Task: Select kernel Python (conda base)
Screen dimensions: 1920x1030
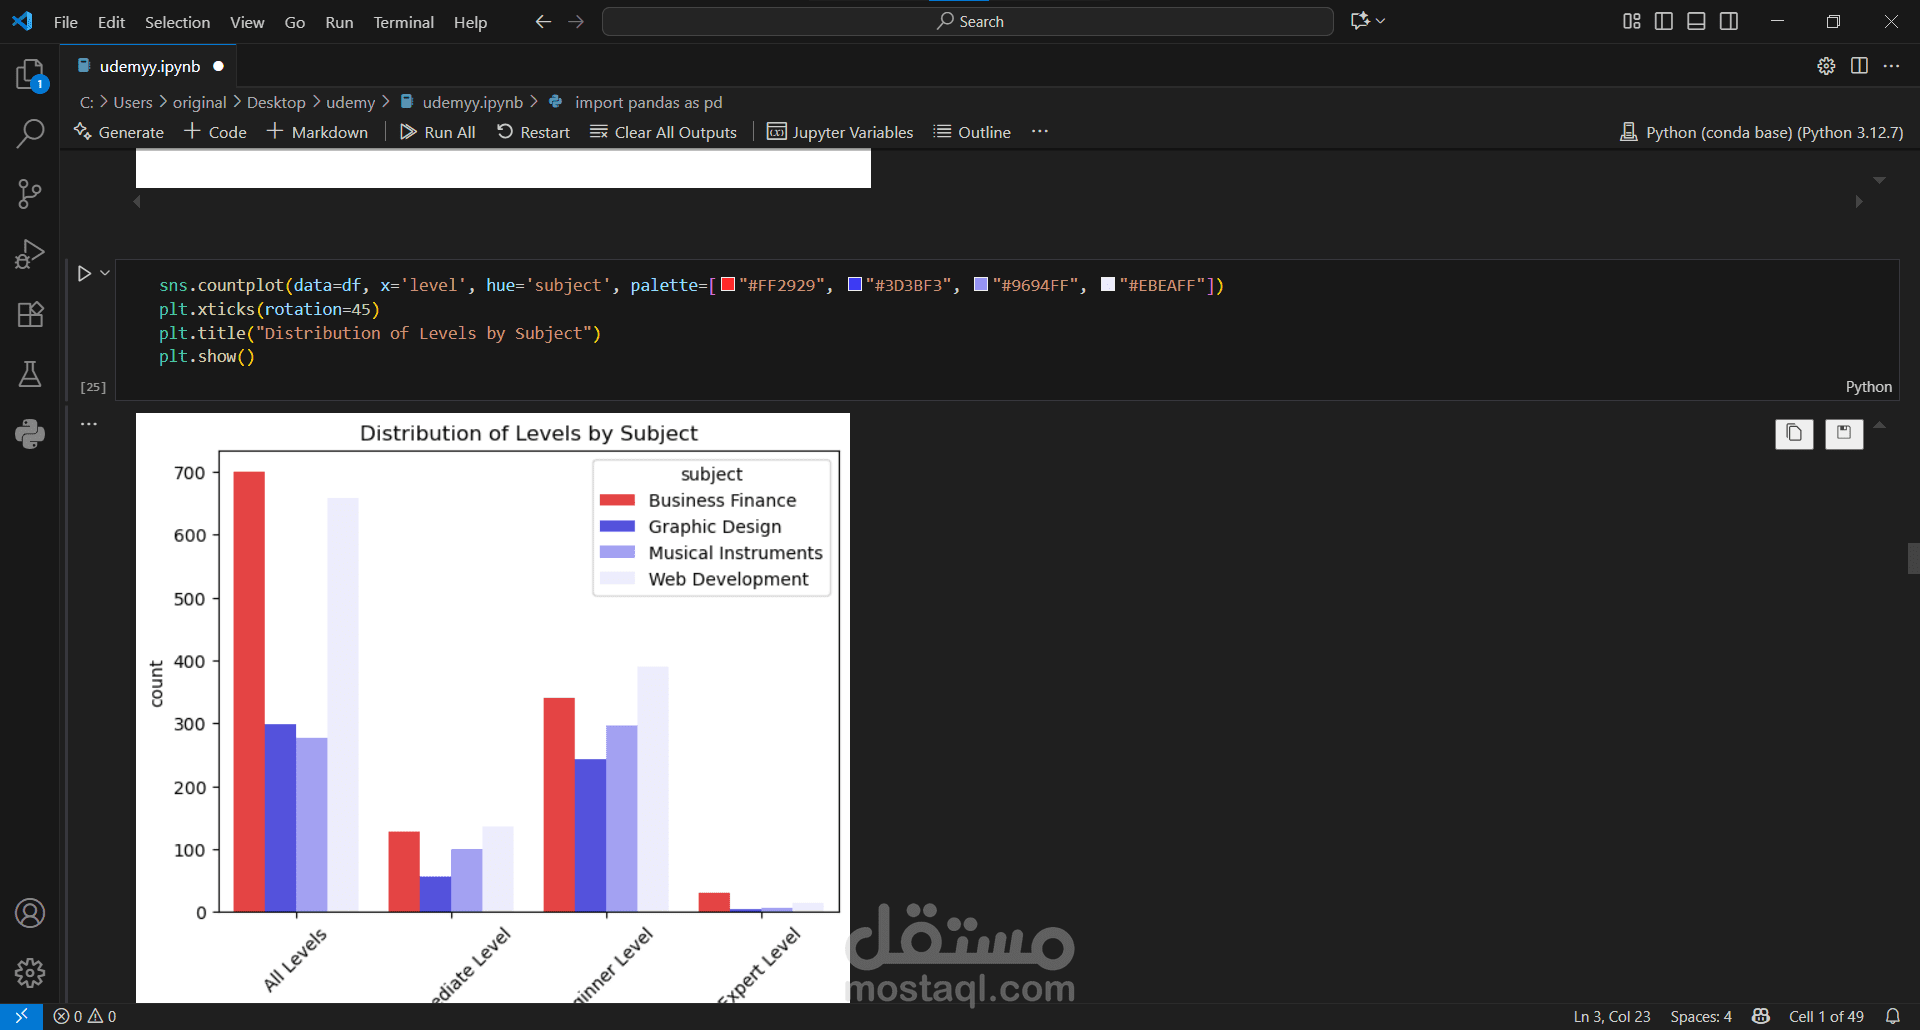Action: (1761, 132)
